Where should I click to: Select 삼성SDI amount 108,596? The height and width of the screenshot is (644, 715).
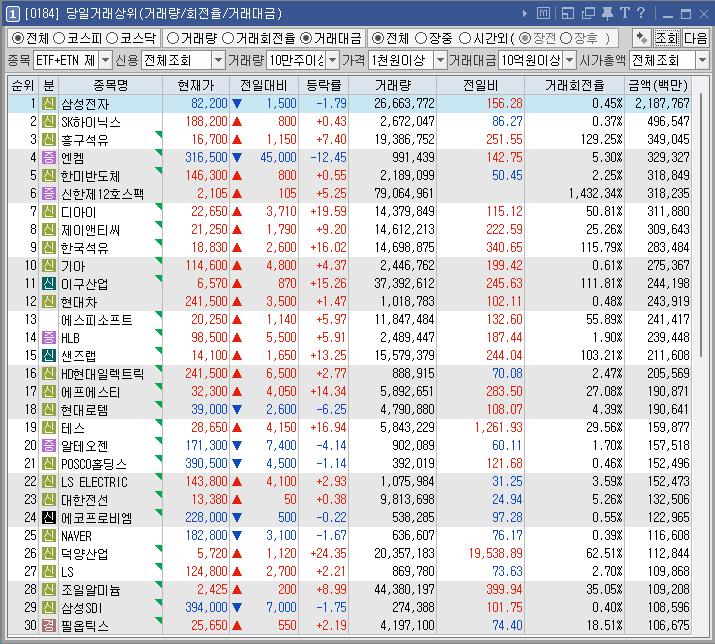[x=668, y=608]
